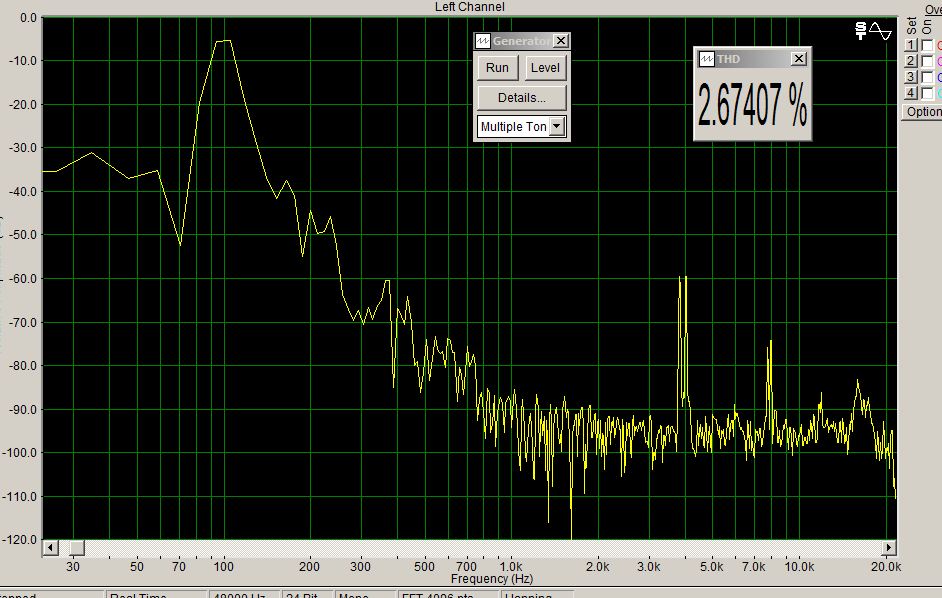Click the scroll left arrow under the plot

tap(50, 548)
